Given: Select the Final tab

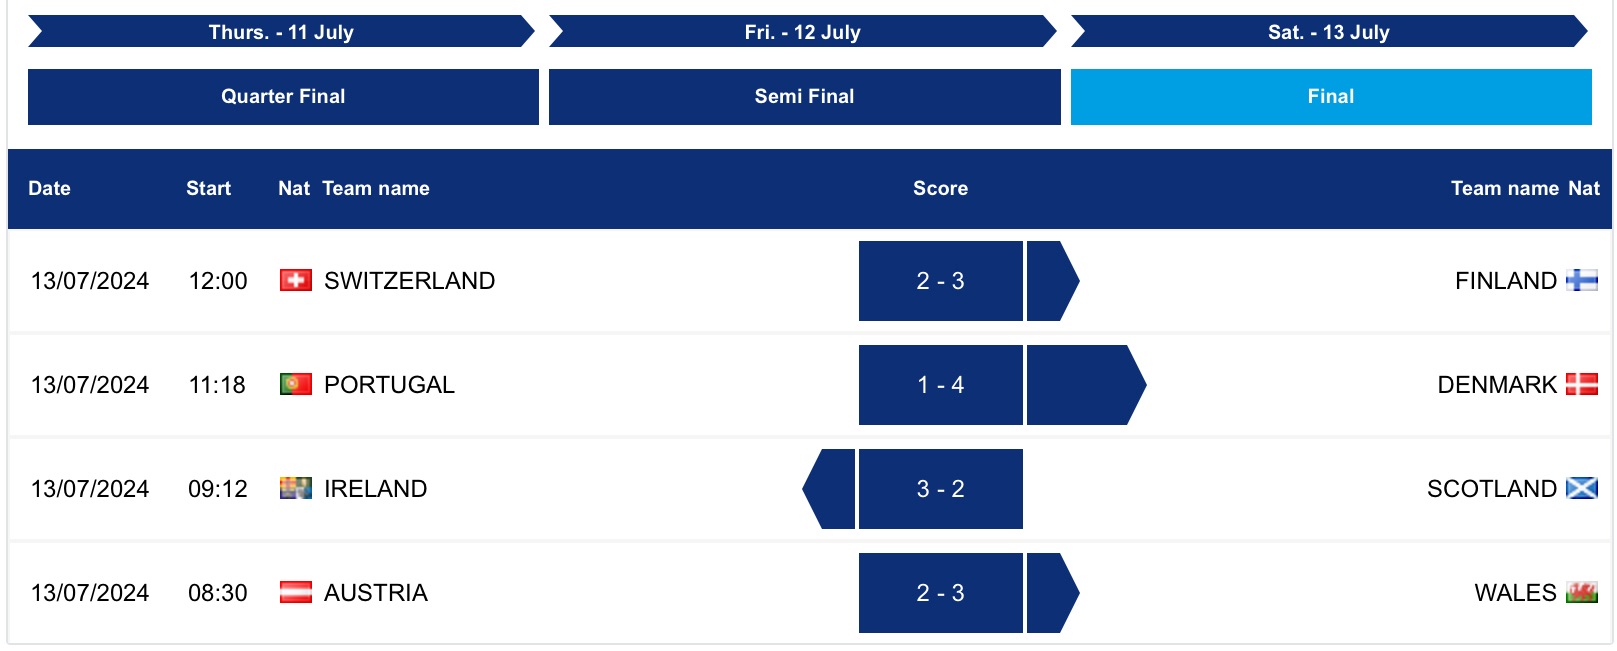Looking at the screenshot, I should (x=1330, y=97).
